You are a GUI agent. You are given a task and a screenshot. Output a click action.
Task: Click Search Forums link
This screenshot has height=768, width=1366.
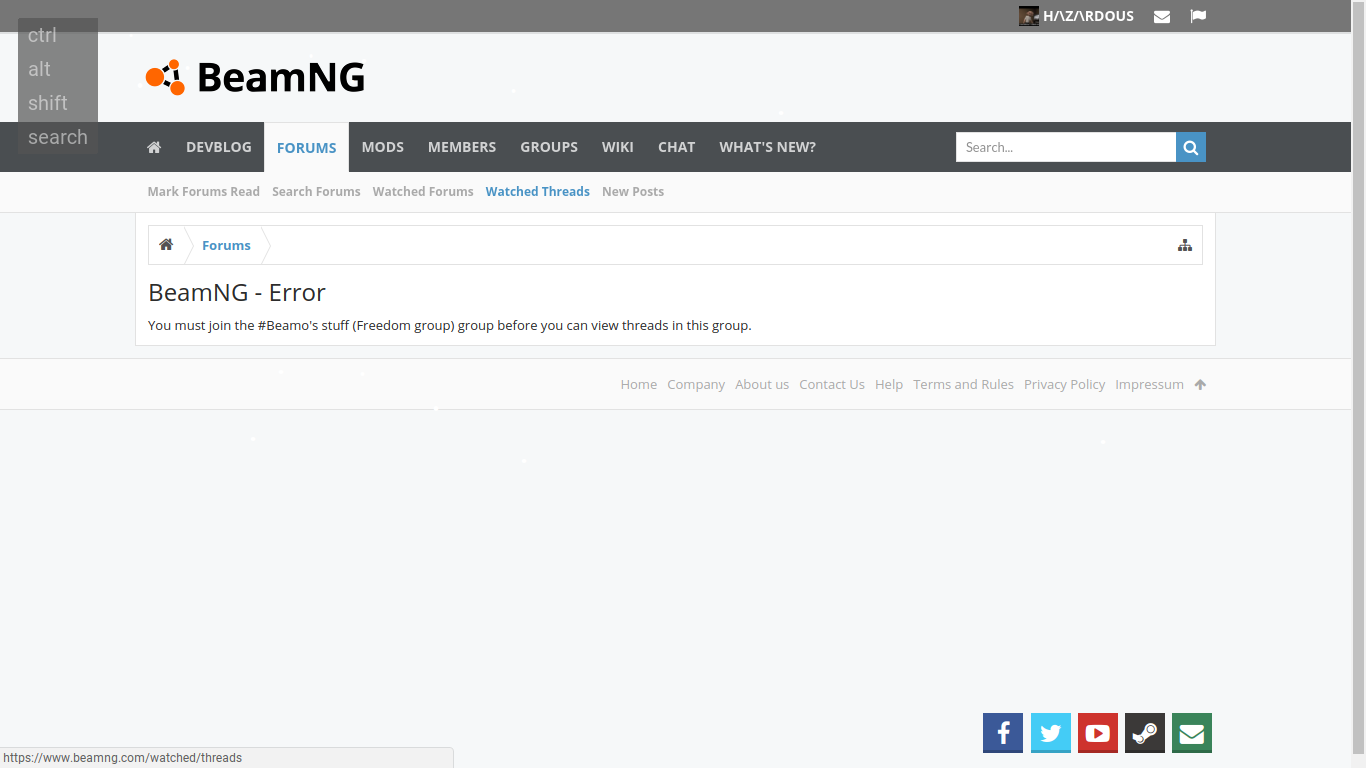(316, 192)
